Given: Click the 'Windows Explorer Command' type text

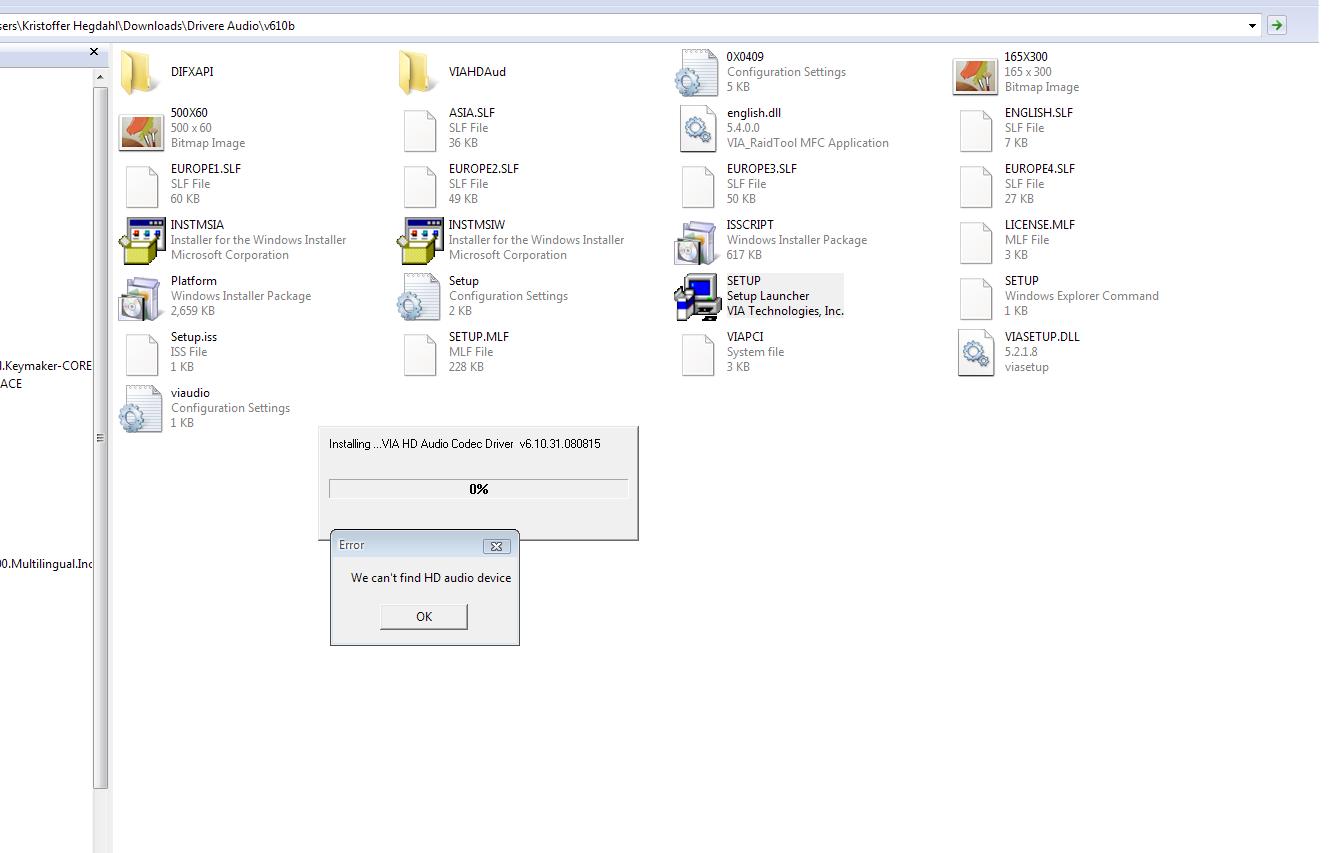Looking at the screenshot, I should [x=1082, y=296].
